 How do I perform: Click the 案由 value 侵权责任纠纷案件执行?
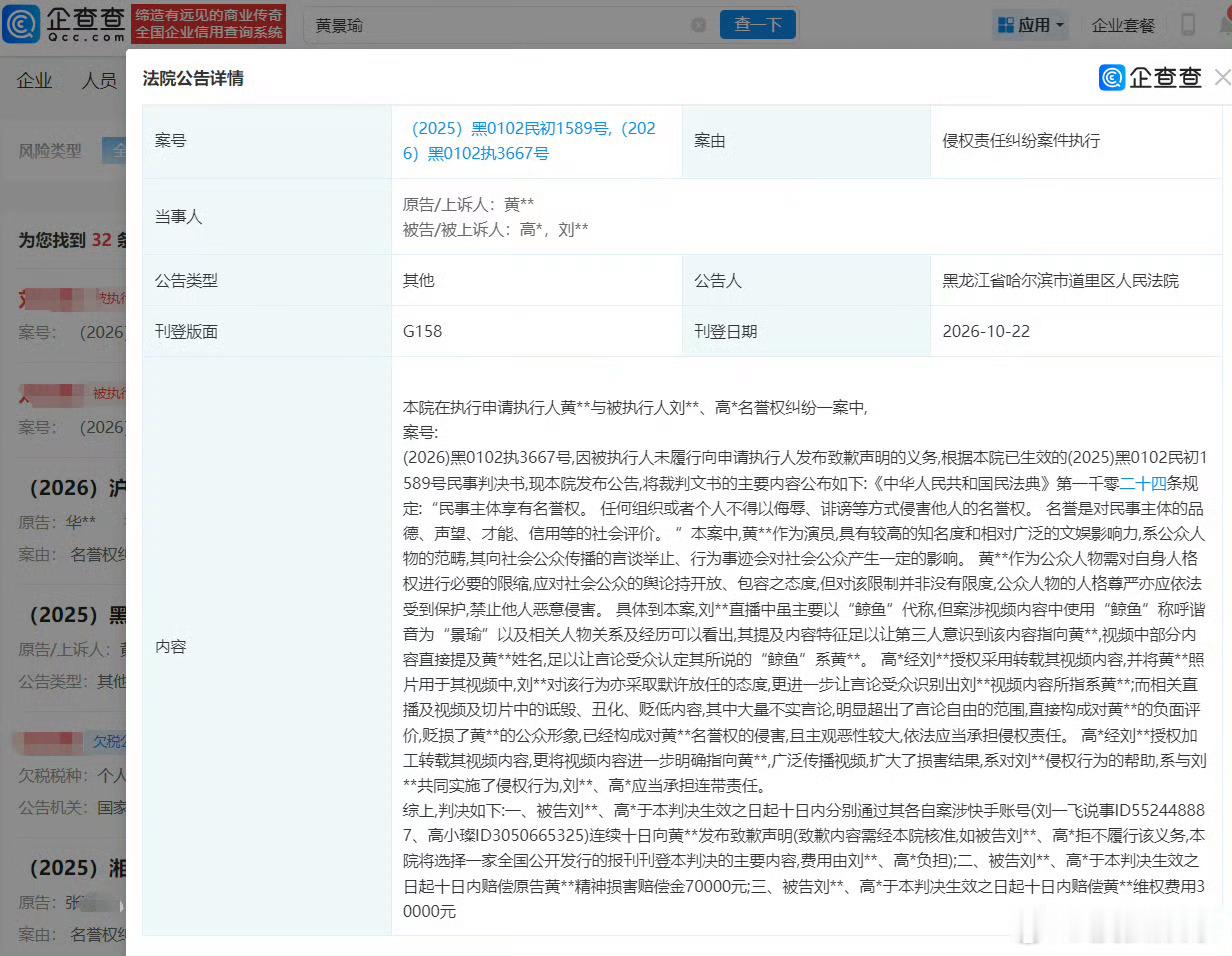pyautogui.click(x=1022, y=141)
